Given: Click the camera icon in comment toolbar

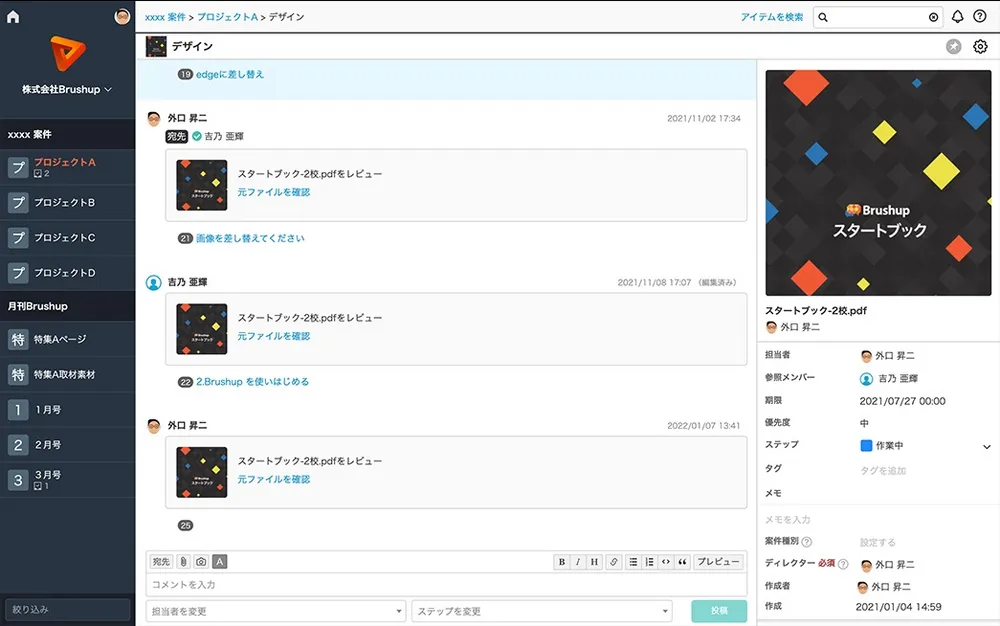Looking at the screenshot, I should (x=201, y=562).
